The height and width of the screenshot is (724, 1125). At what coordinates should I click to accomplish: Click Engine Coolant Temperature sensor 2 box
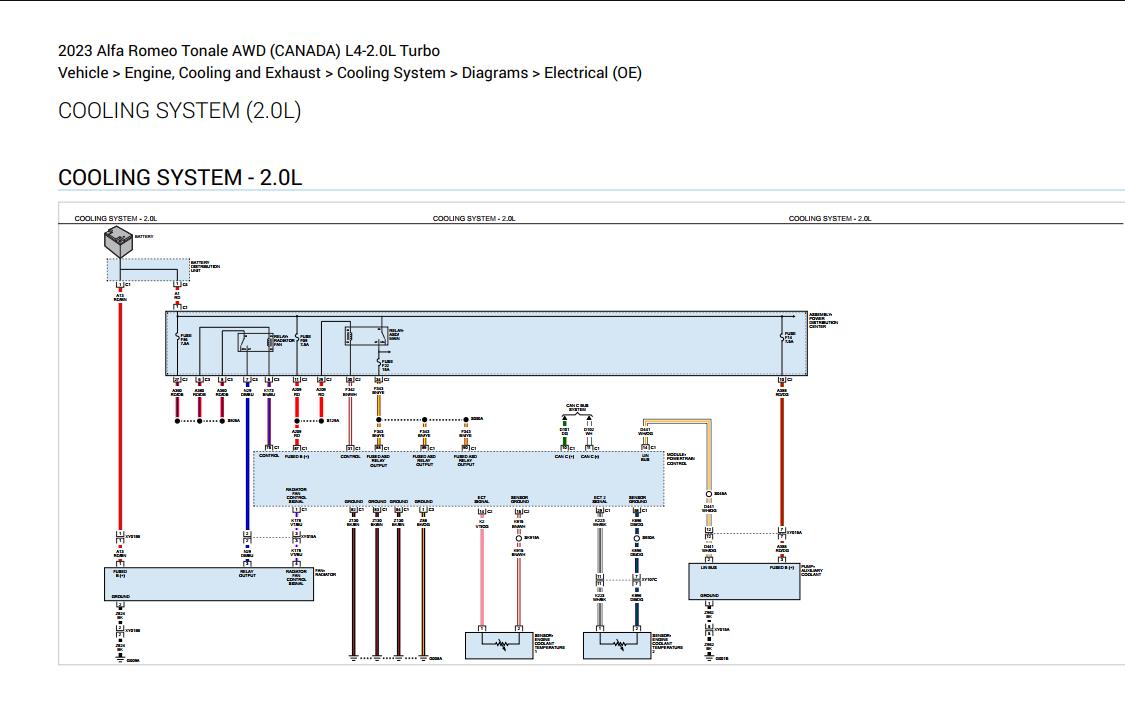click(617, 645)
